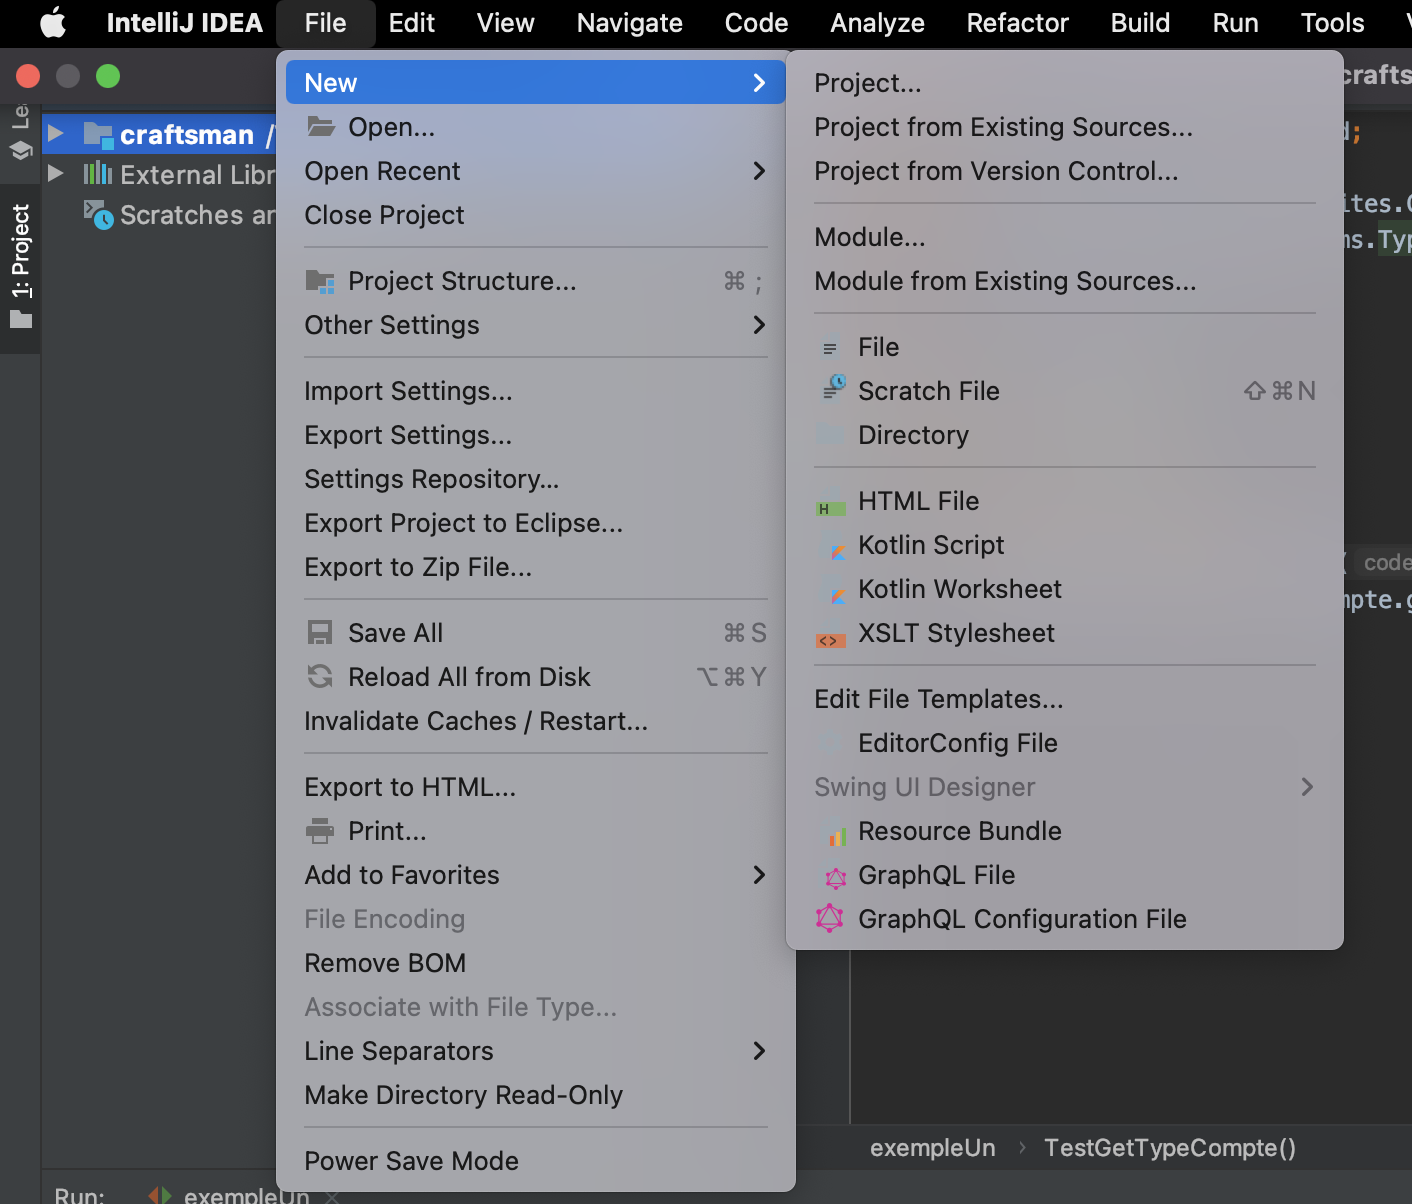The height and width of the screenshot is (1204, 1412).
Task: Click the XSLT Stylesheet icon
Action: 830,640
